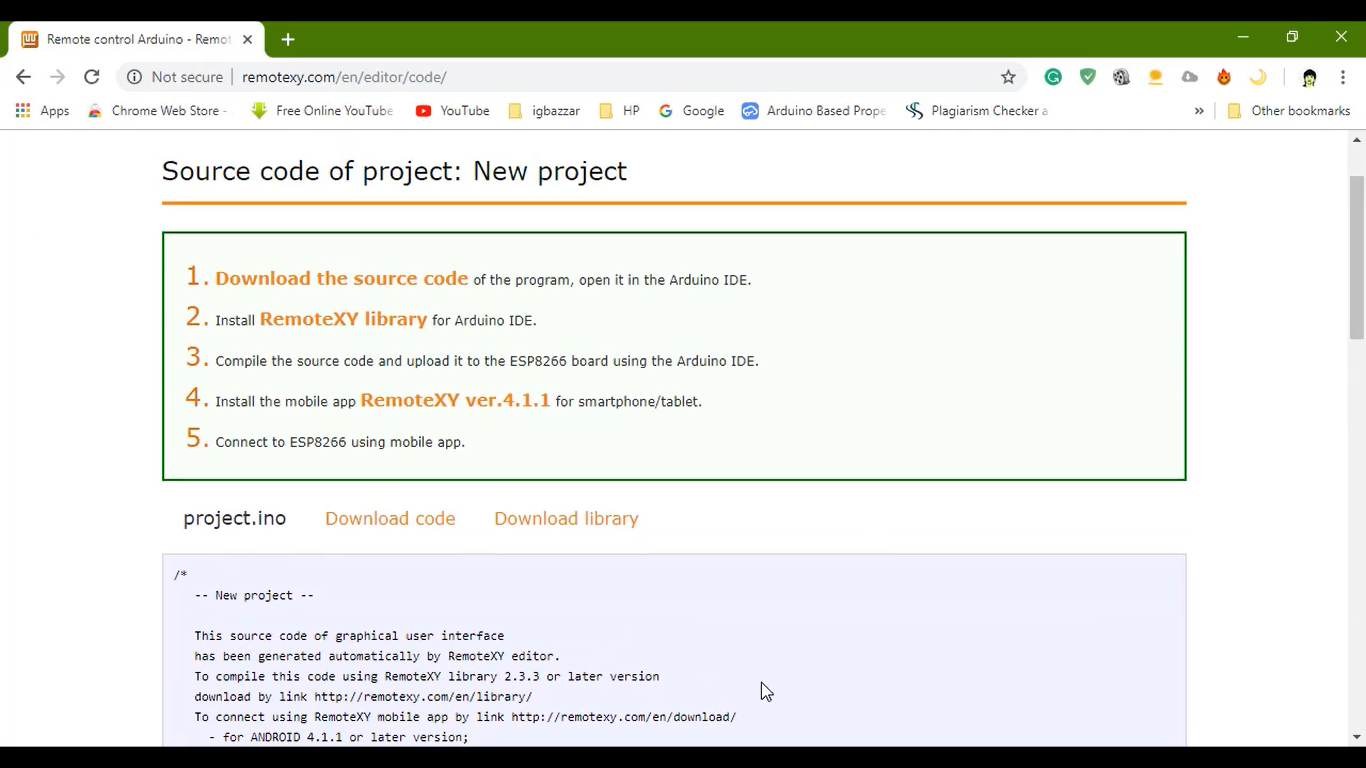Open the Google Apps grid launcher
1366x768 pixels.
[x=22, y=110]
